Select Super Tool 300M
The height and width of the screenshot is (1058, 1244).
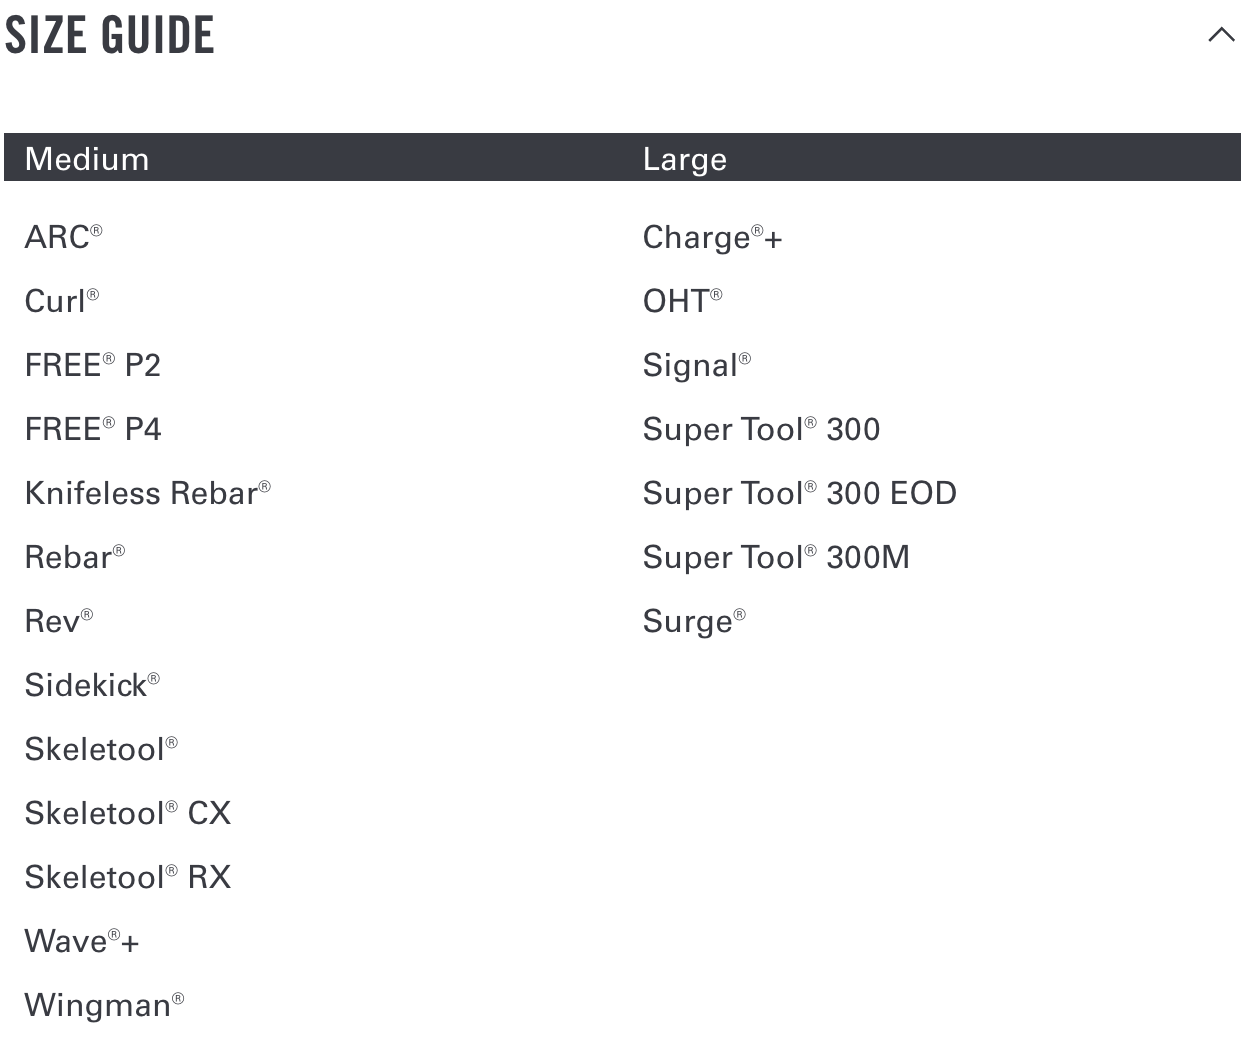[x=777, y=557]
